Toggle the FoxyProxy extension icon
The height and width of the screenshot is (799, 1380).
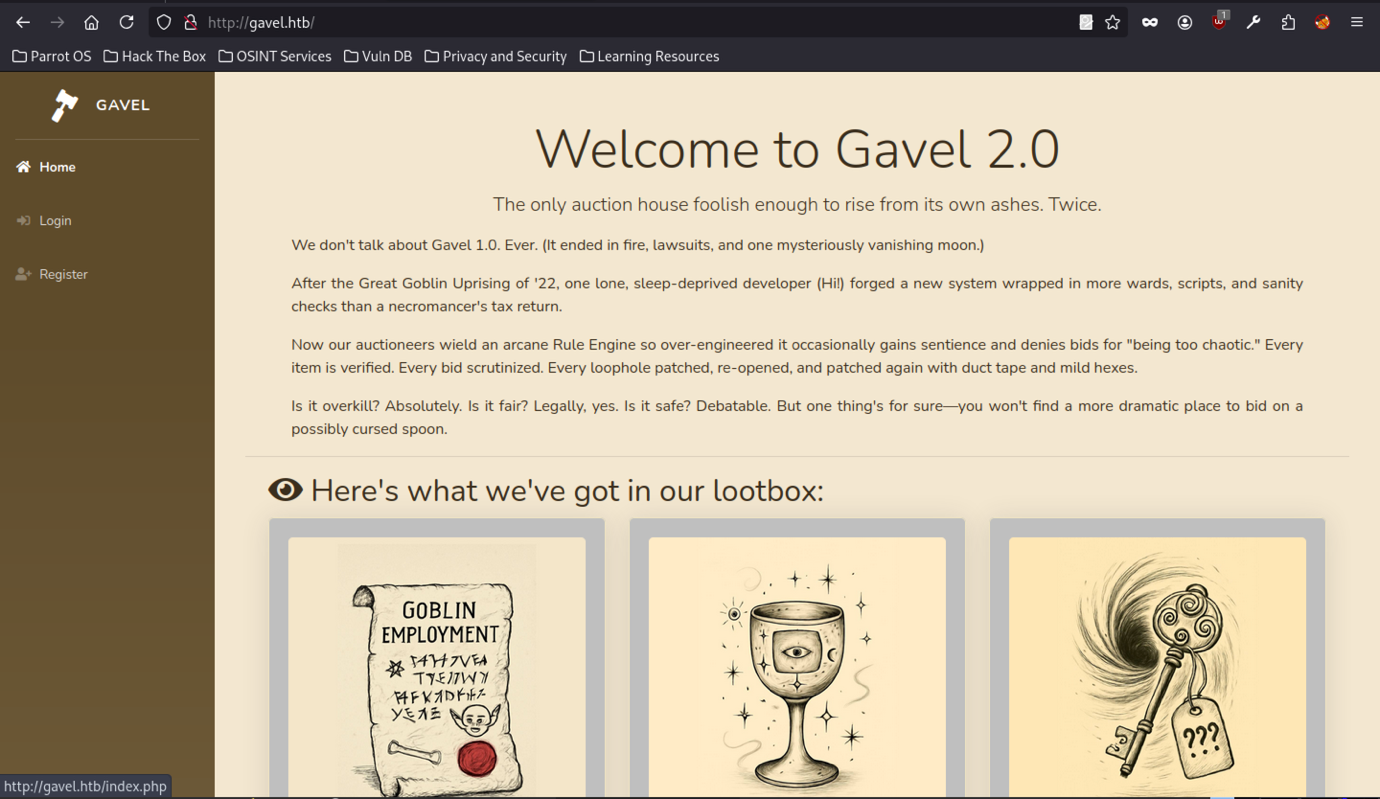click(x=1322, y=22)
